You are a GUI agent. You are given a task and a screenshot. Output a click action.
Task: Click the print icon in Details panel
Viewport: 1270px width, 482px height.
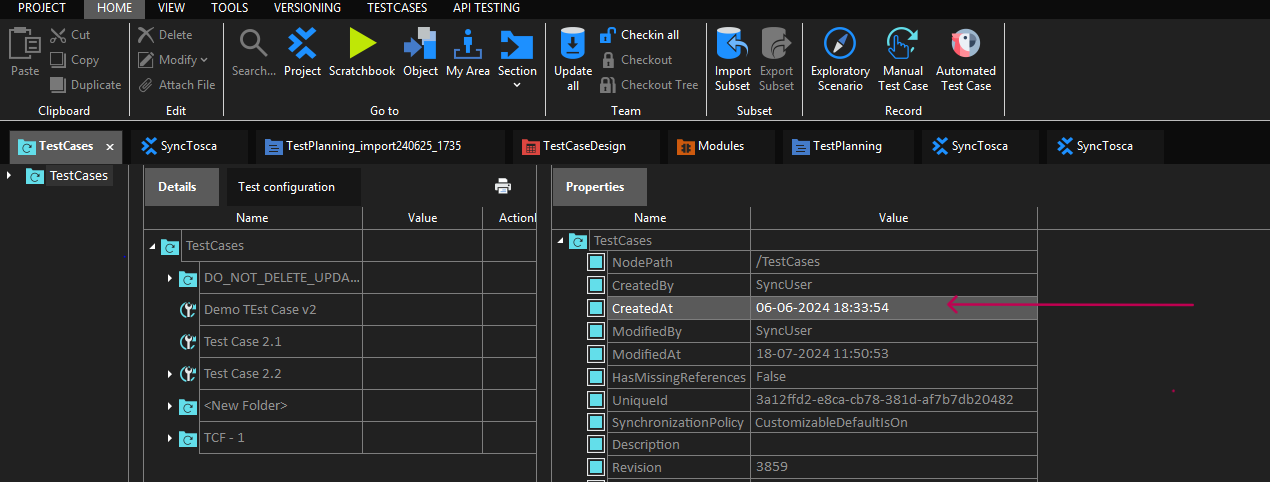pyautogui.click(x=503, y=186)
